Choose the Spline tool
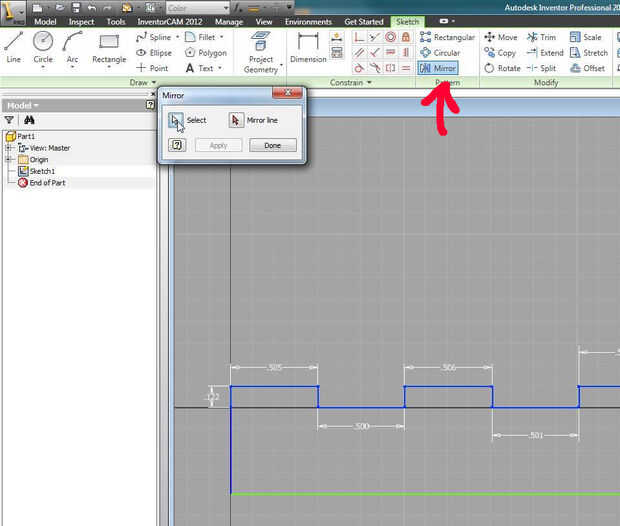 coord(153,37)
